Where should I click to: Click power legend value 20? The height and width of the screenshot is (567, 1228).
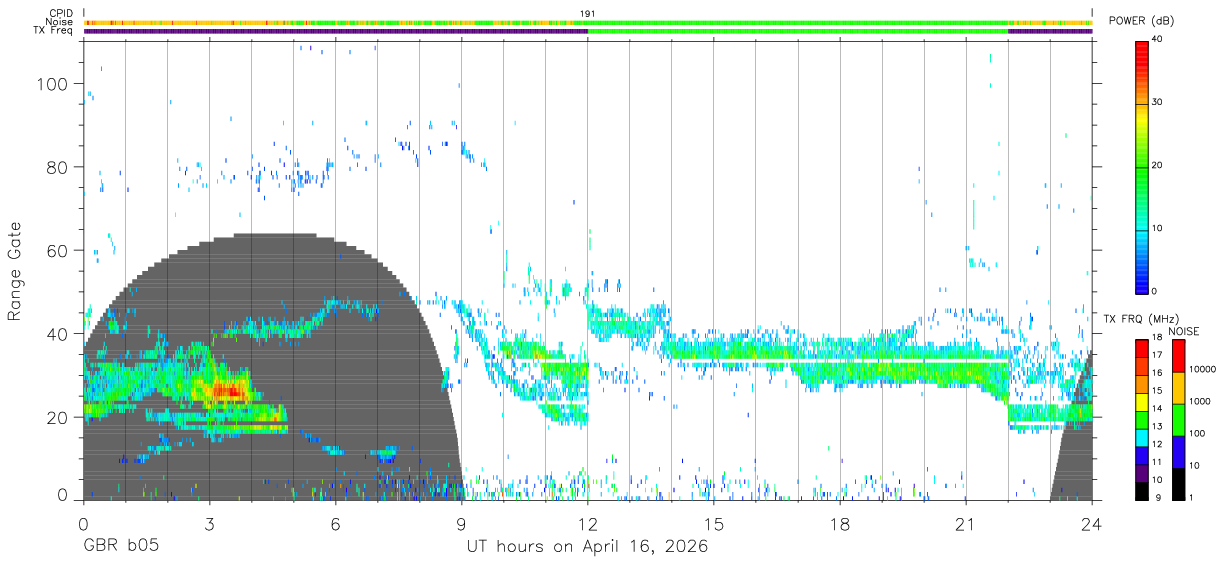pyautogui.click(x=1159, y=166)
